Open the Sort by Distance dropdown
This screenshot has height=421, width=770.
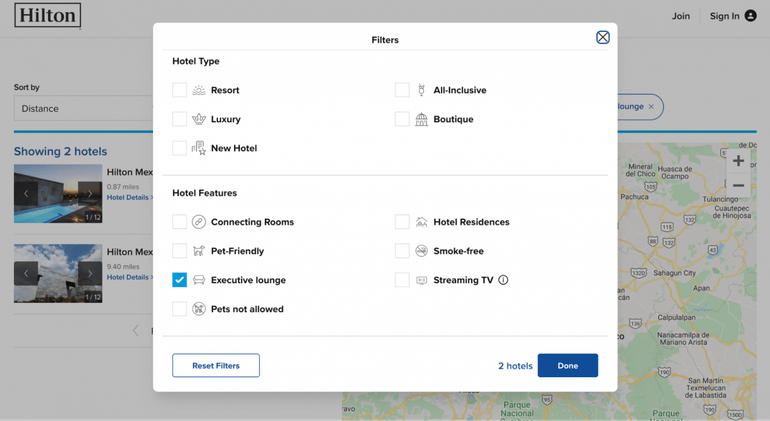(x=82, y=108)
